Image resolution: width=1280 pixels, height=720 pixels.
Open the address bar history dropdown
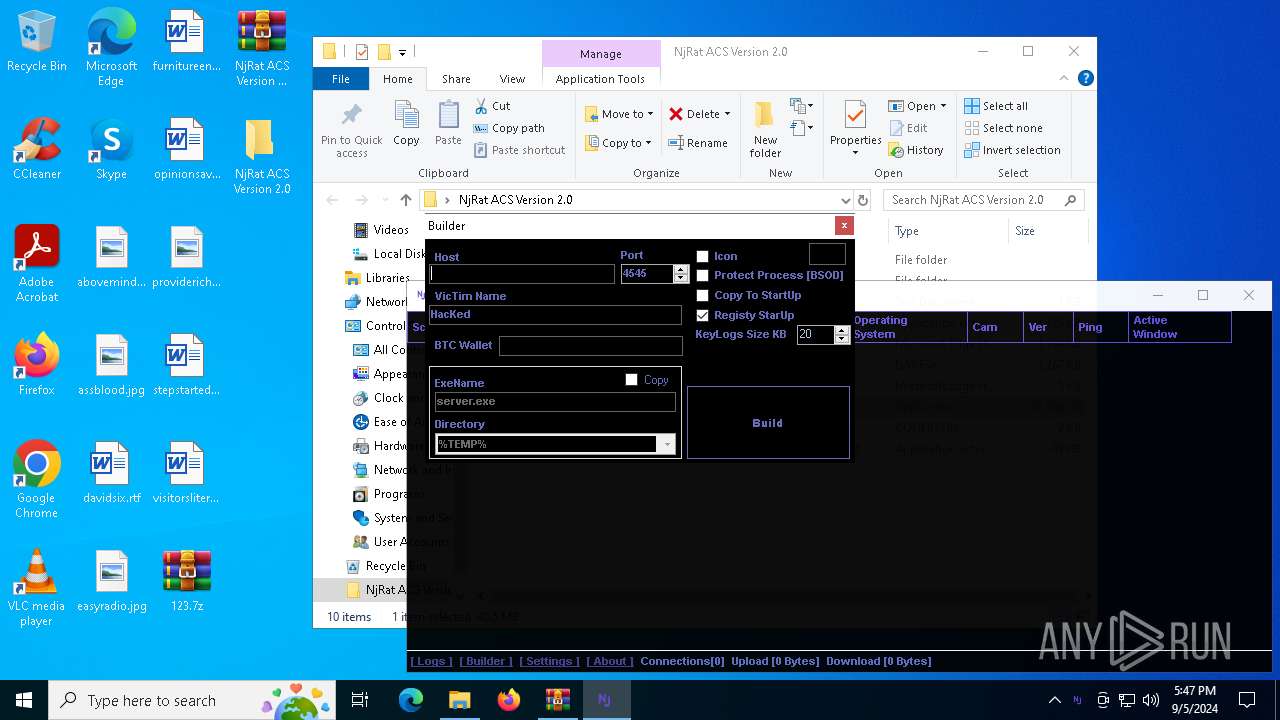845,200
